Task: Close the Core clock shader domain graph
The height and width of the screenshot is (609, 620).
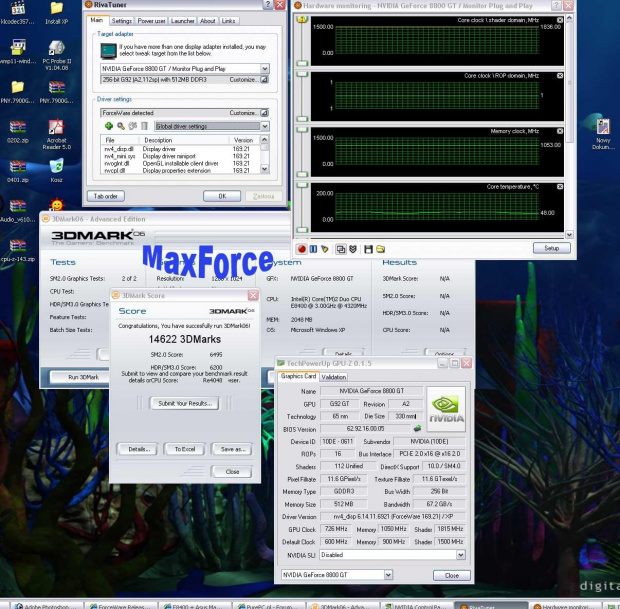Action: pyautogui.click(x=560, y=20)
